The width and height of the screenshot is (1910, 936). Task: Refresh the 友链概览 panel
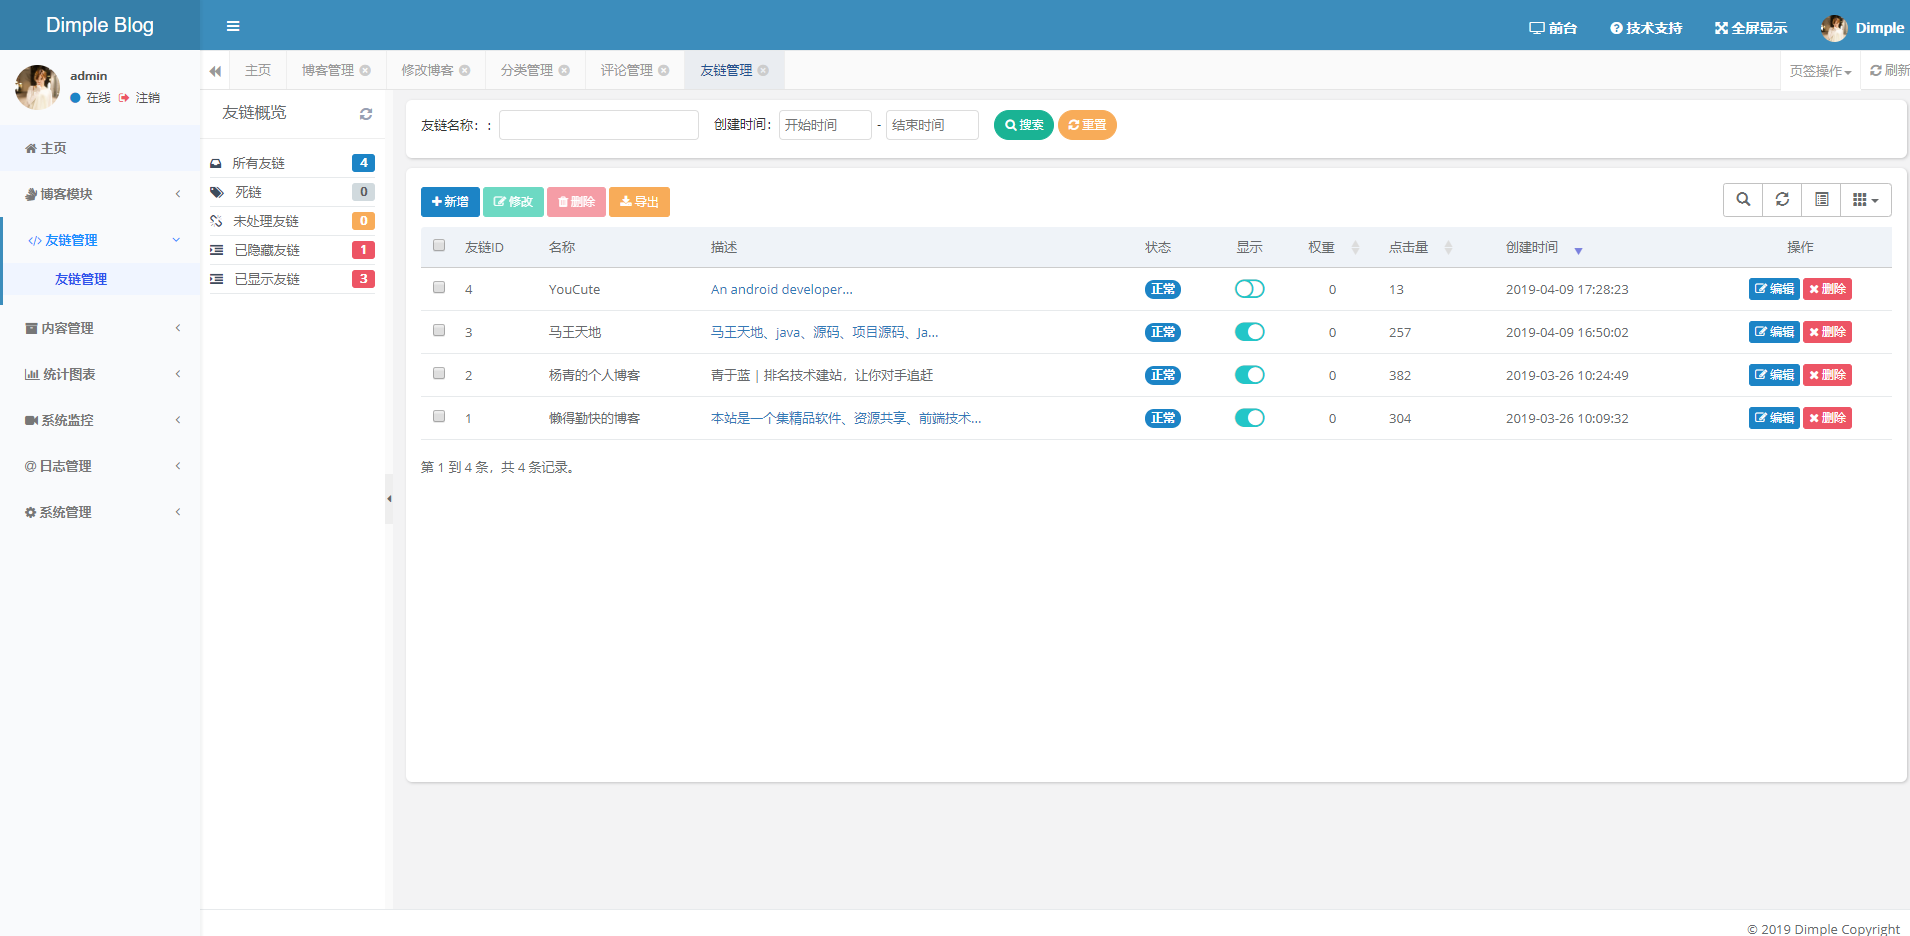[x=366, y=114]
